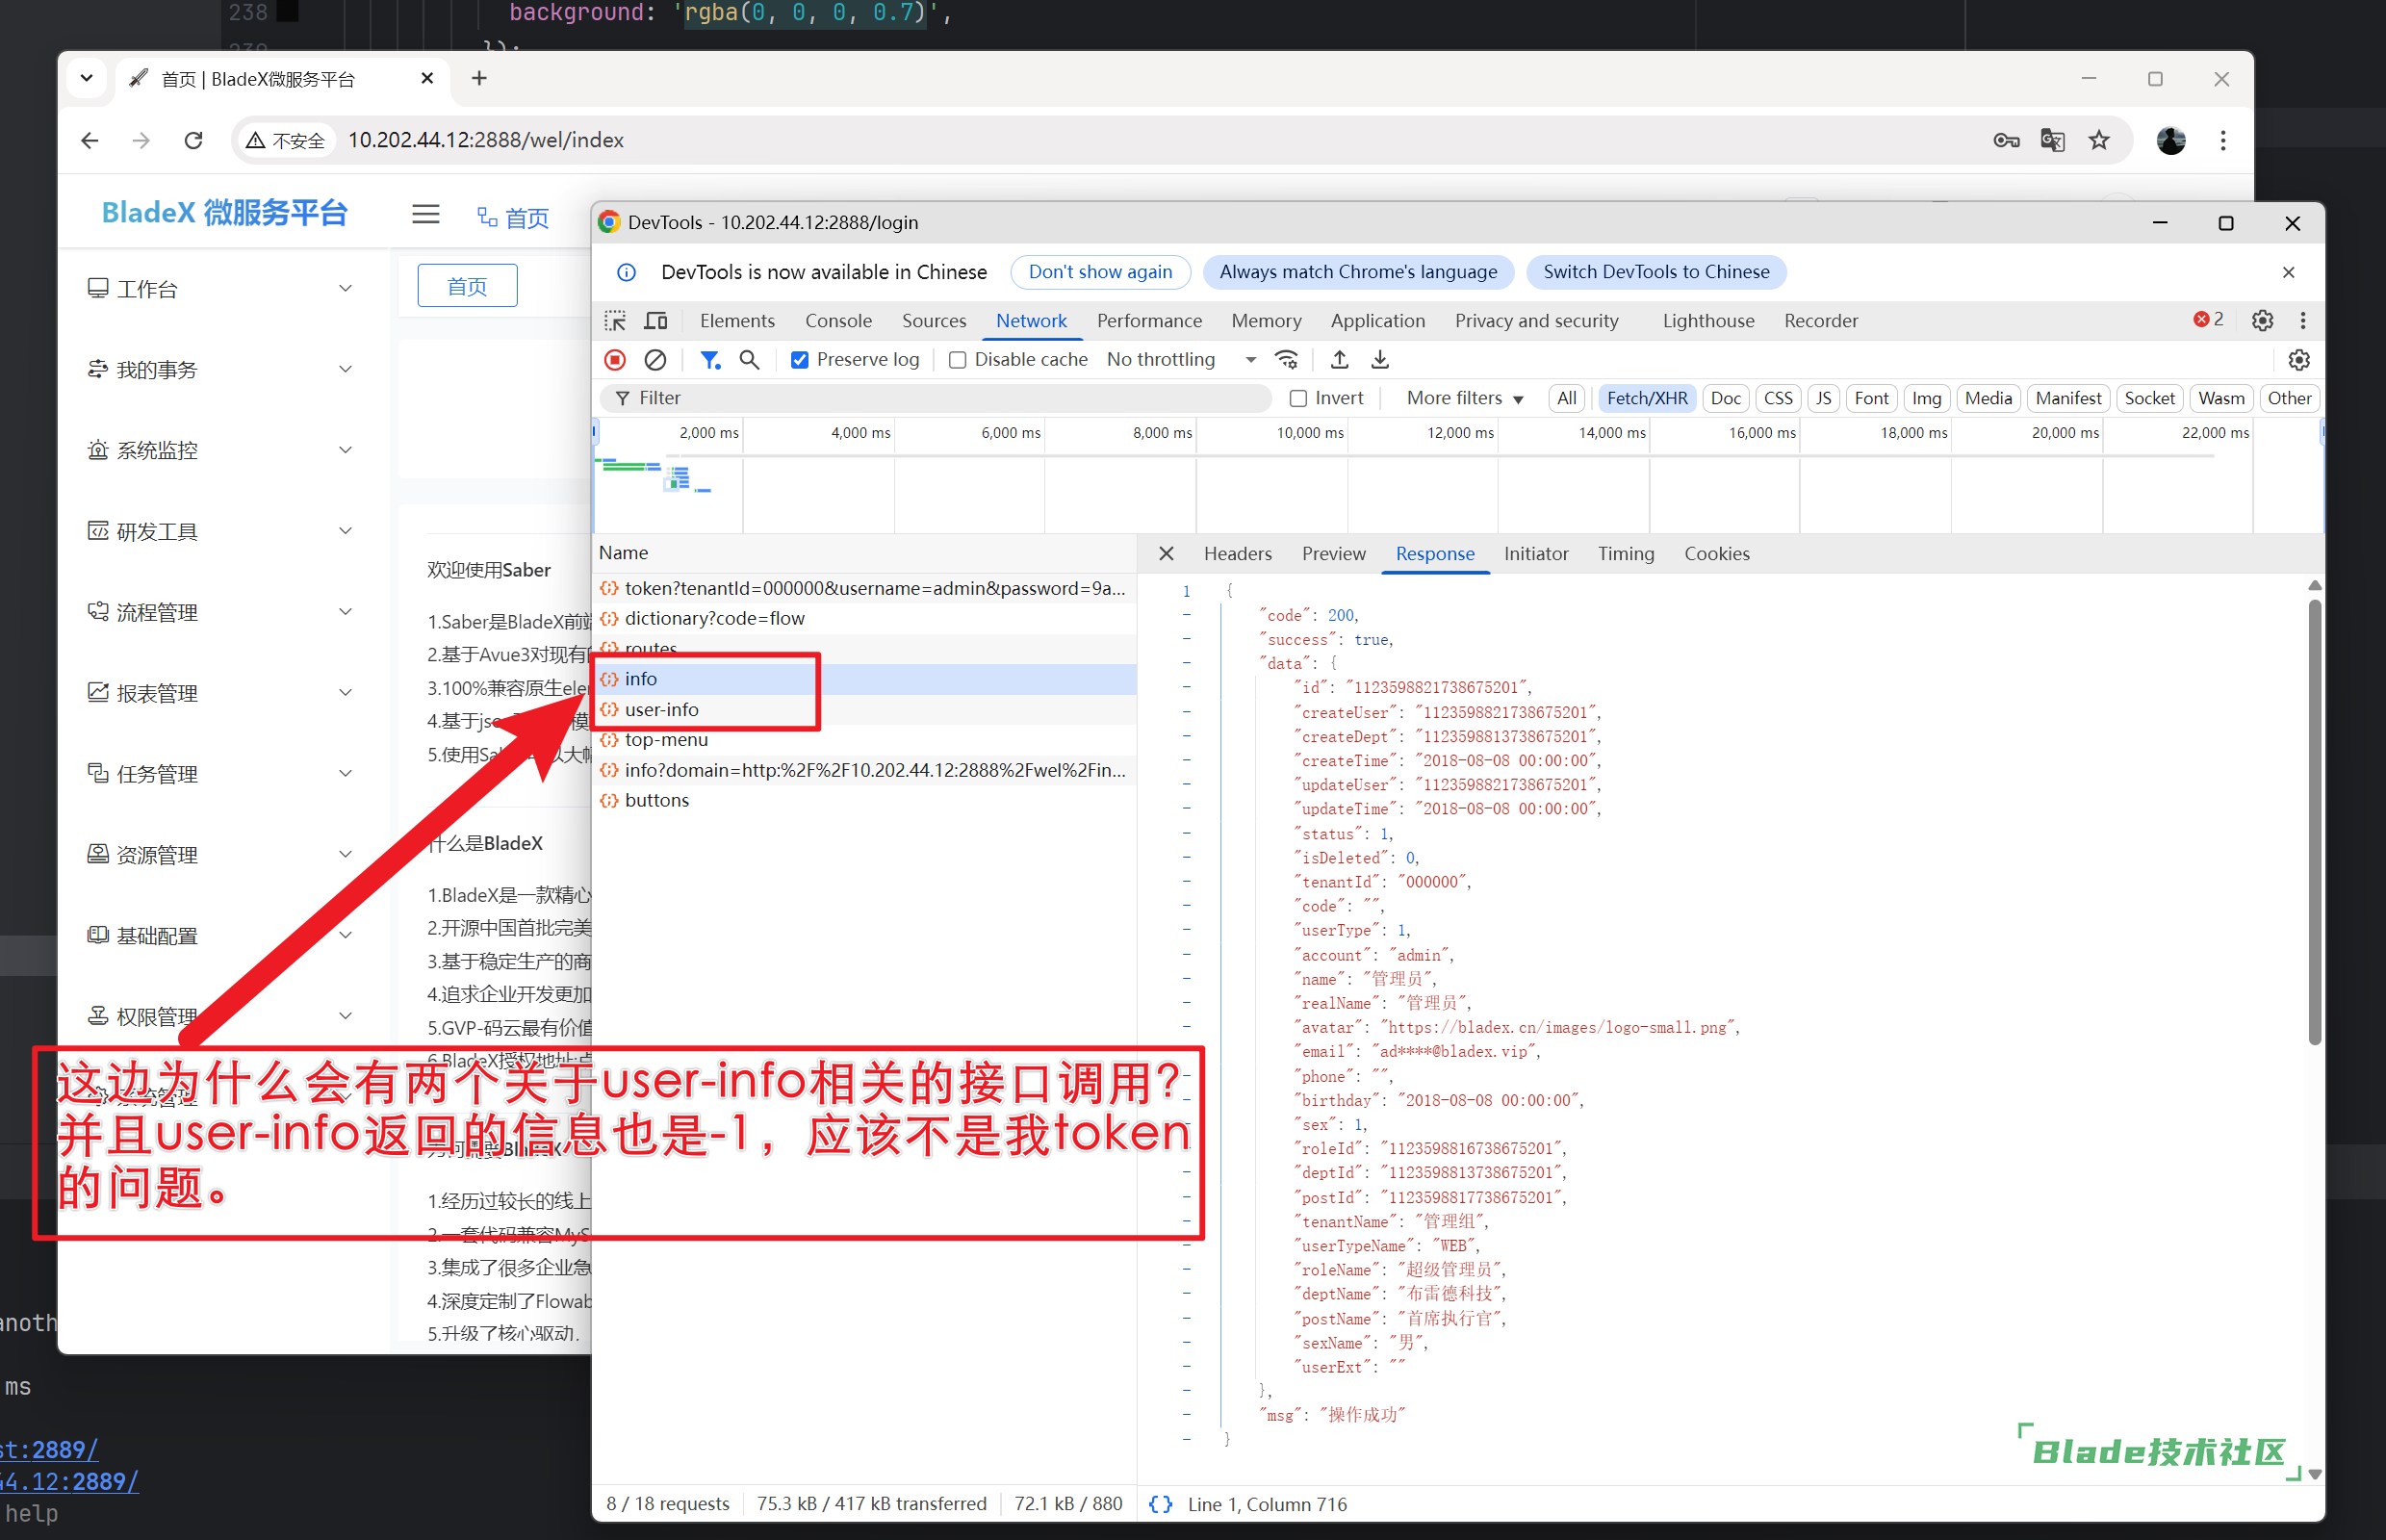Toggle the Img request filter

click(x=1926, y=398)
